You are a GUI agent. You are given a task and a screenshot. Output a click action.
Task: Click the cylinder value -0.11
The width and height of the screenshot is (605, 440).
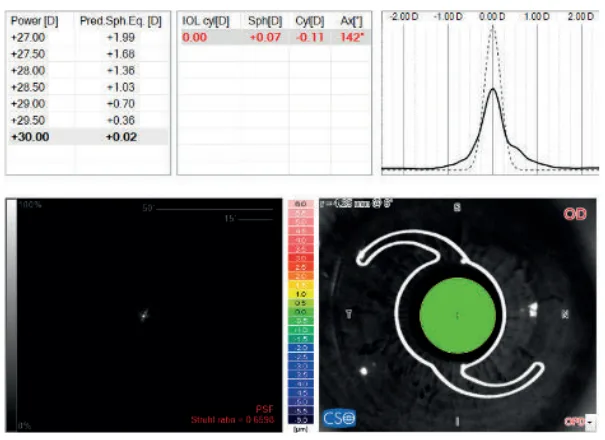[309, 37]
